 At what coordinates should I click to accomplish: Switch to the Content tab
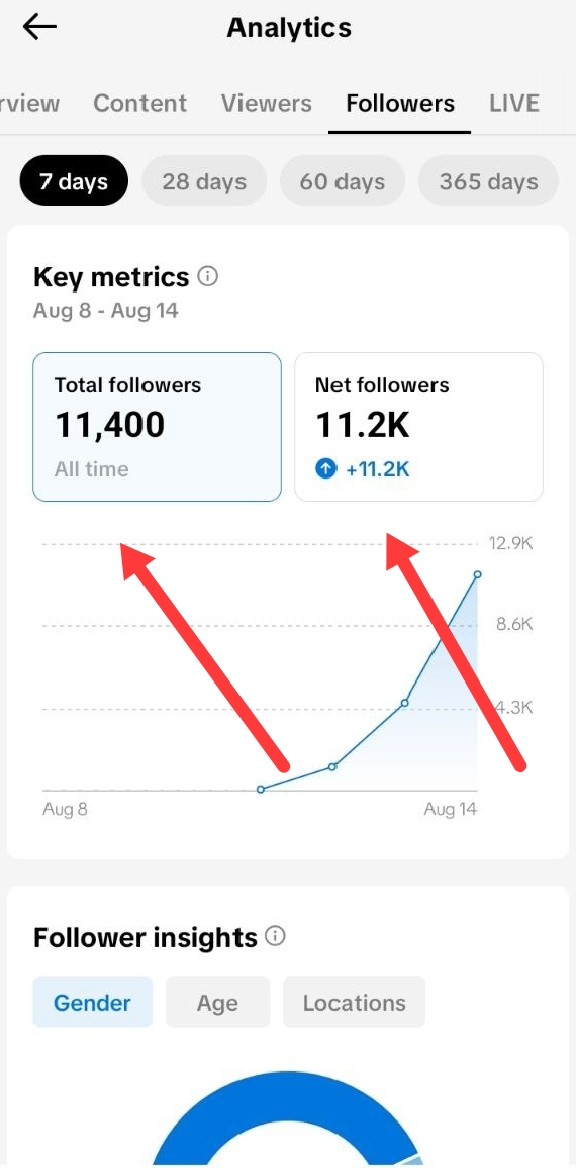140,103
